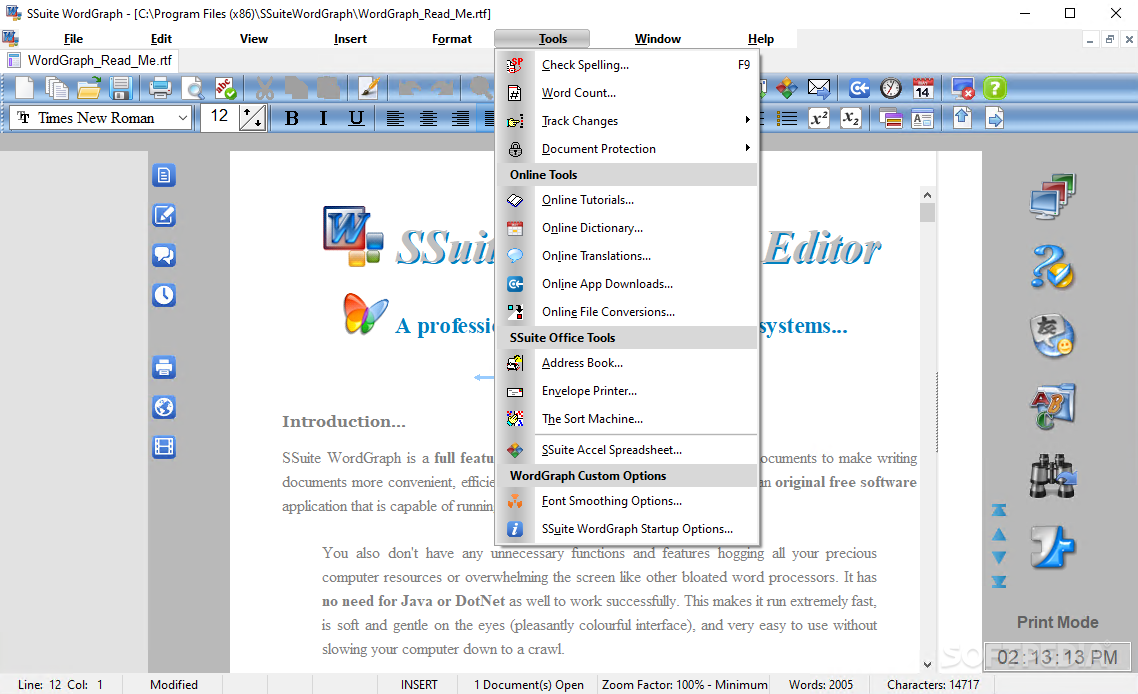Click the font size up/down stepper
The width and height of the screenshot is (1138, 694).
252,118
